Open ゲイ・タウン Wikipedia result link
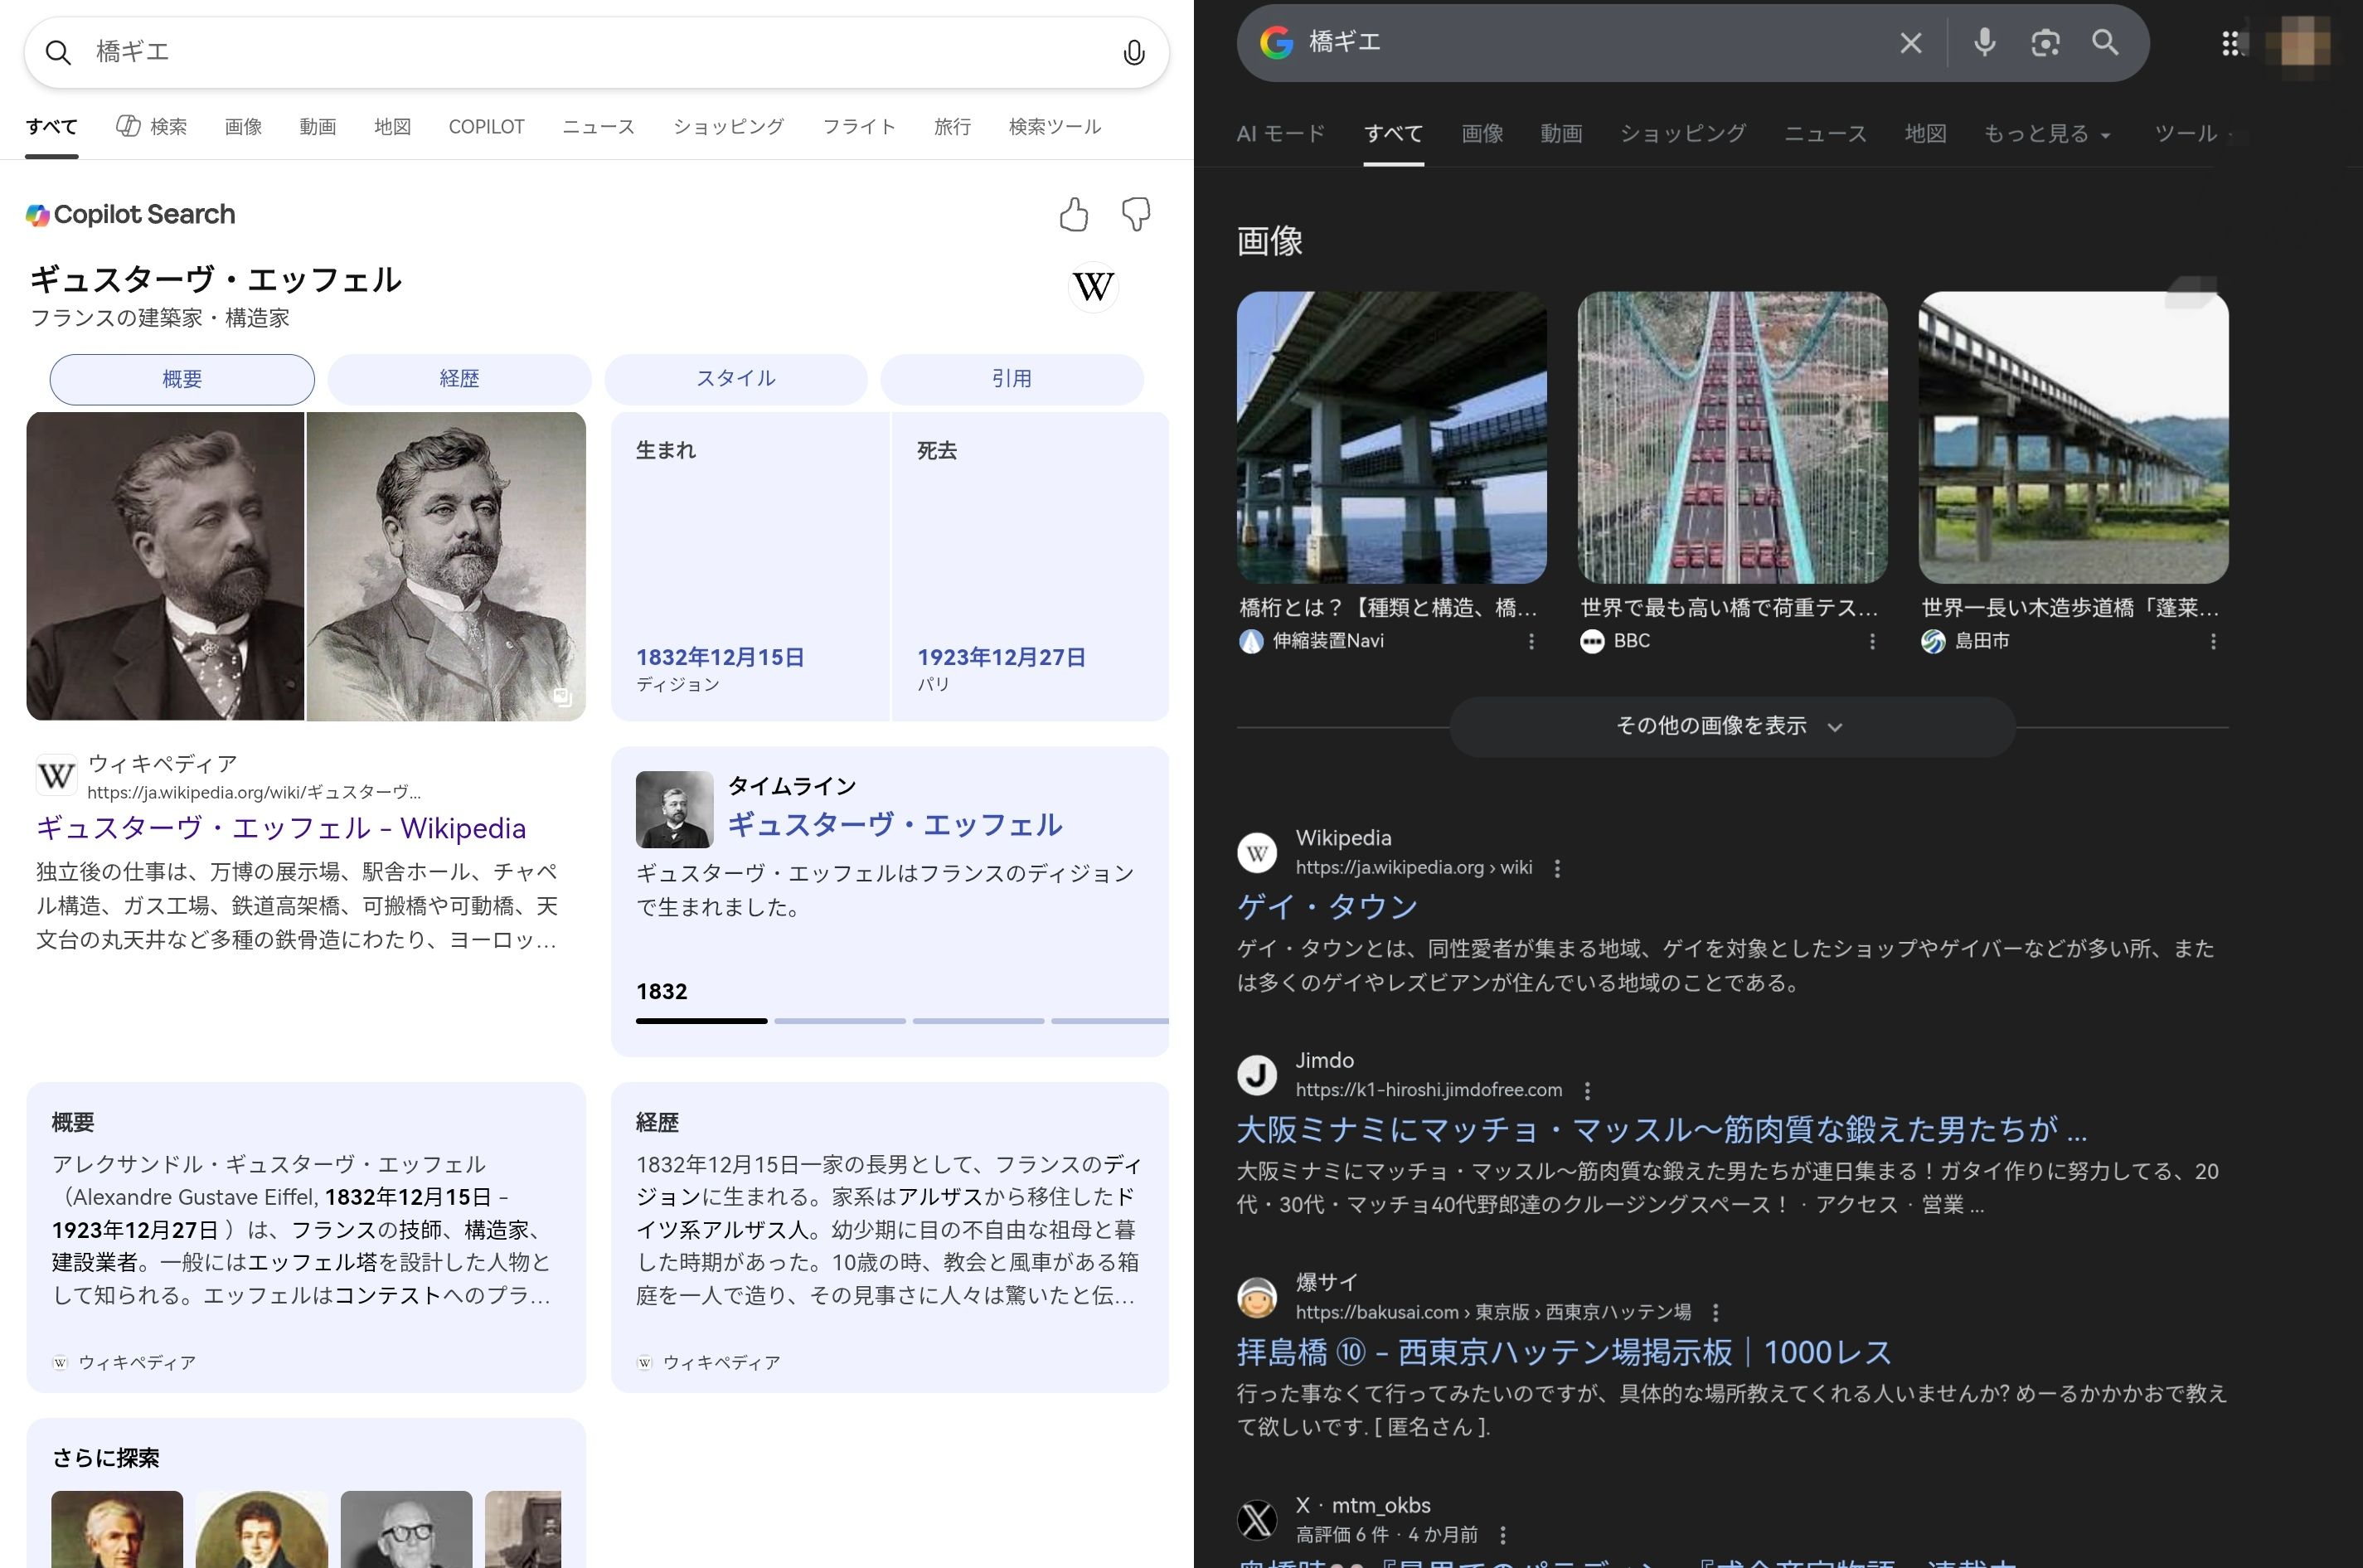Viewport: 2363px width, 1568px height. click(1327, 906)
